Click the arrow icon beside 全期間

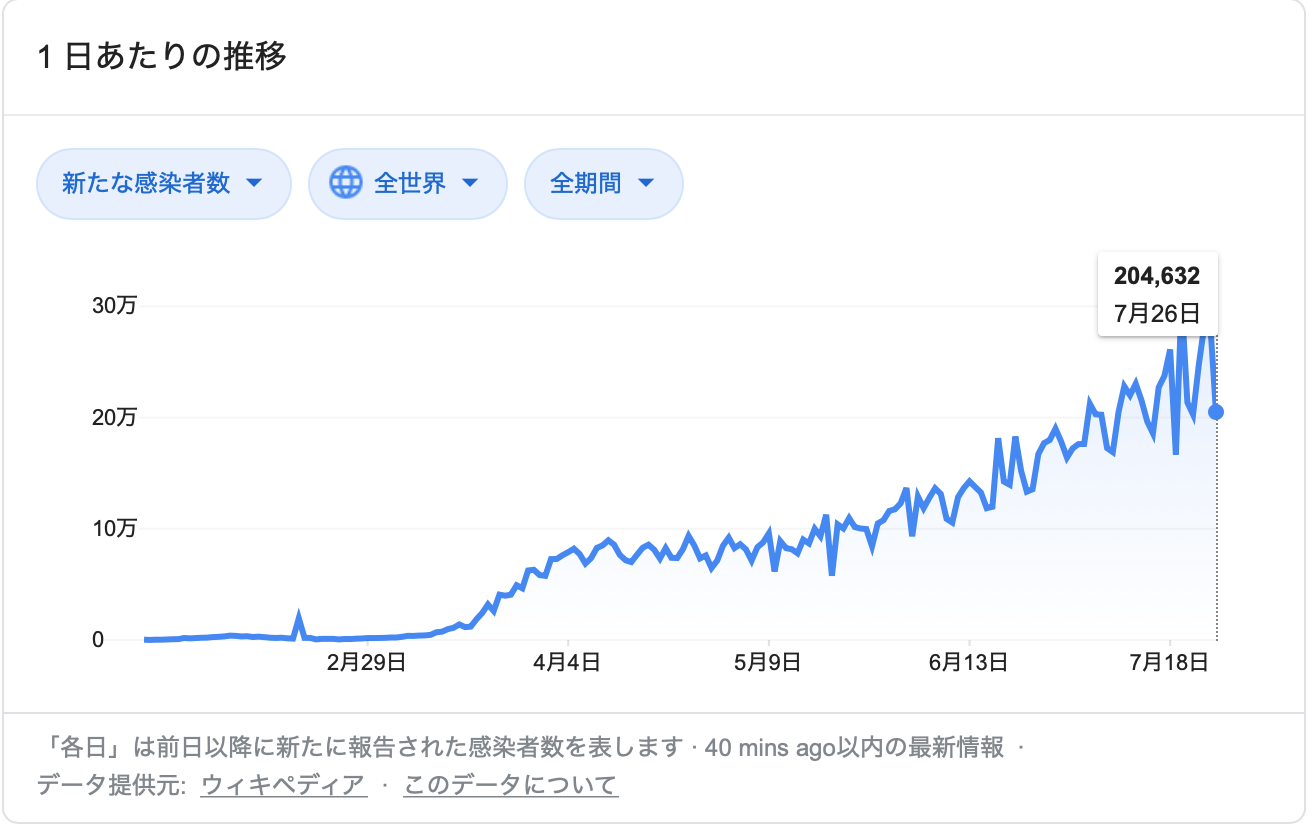646,183
